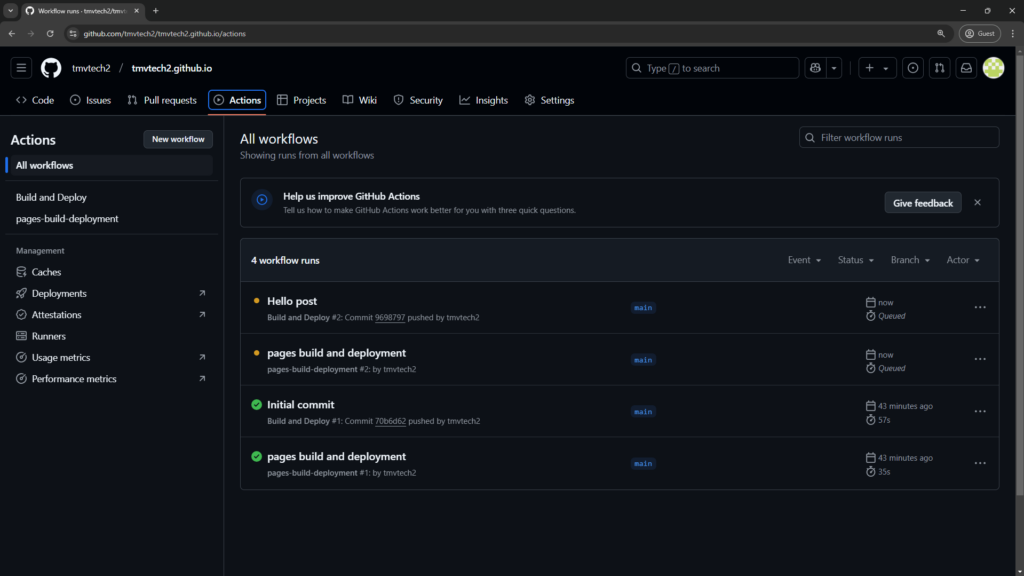The image size is (1024, 576).
Task: Expand the Branch filter dropdown
Action: tap(910, 260)
